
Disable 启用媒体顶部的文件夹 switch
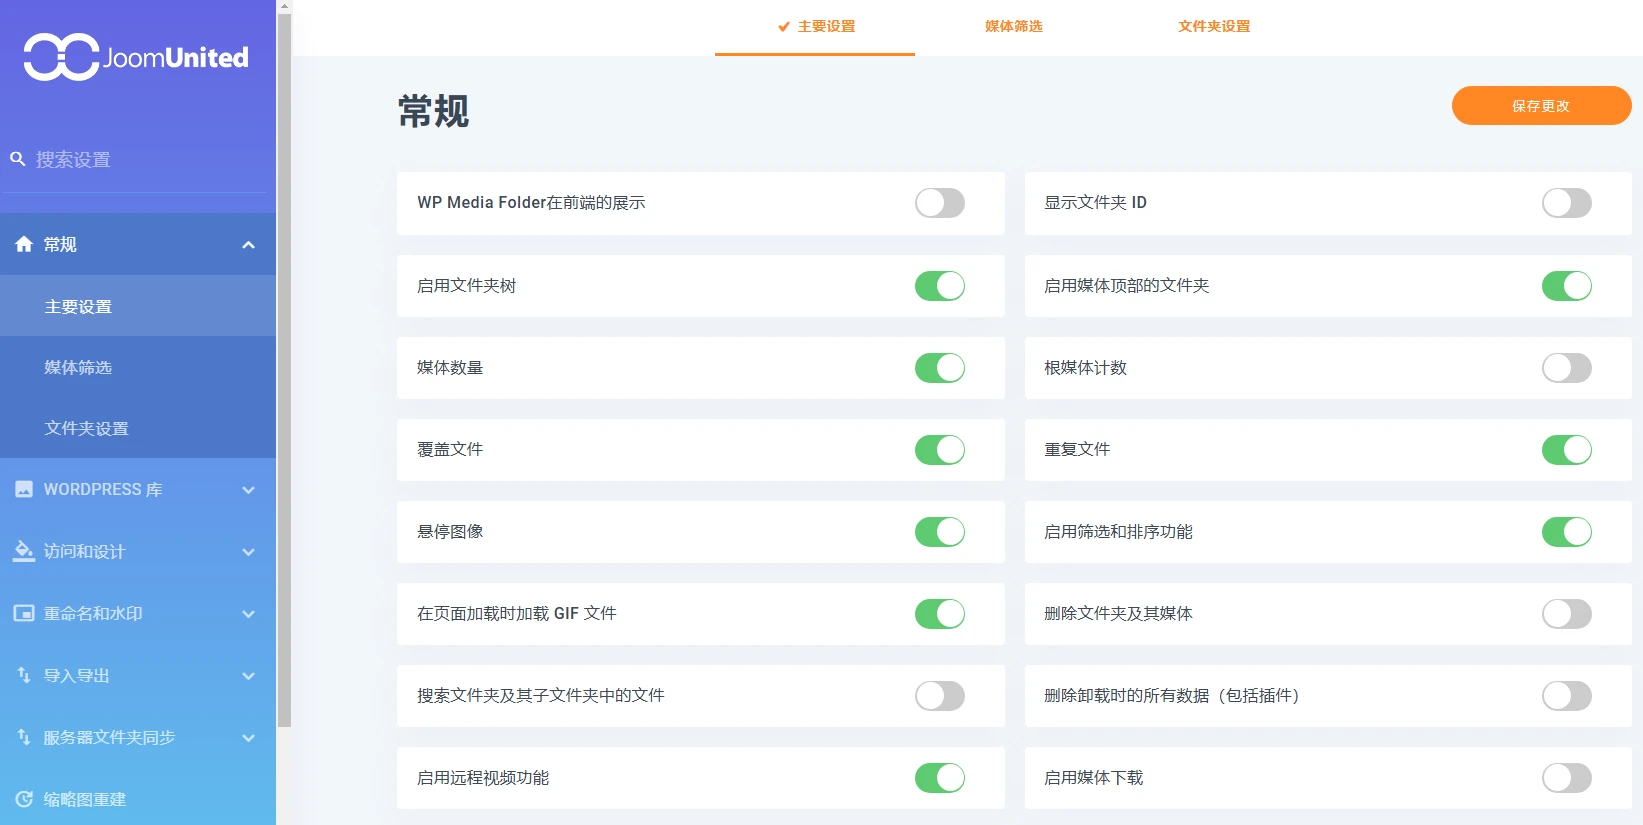pos(1567,286)
